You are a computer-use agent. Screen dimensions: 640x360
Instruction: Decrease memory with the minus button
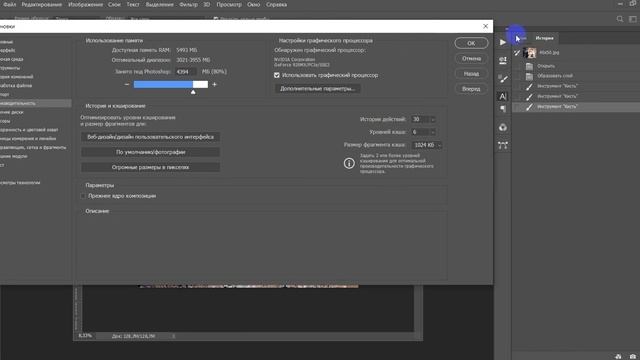pos(127,84)
